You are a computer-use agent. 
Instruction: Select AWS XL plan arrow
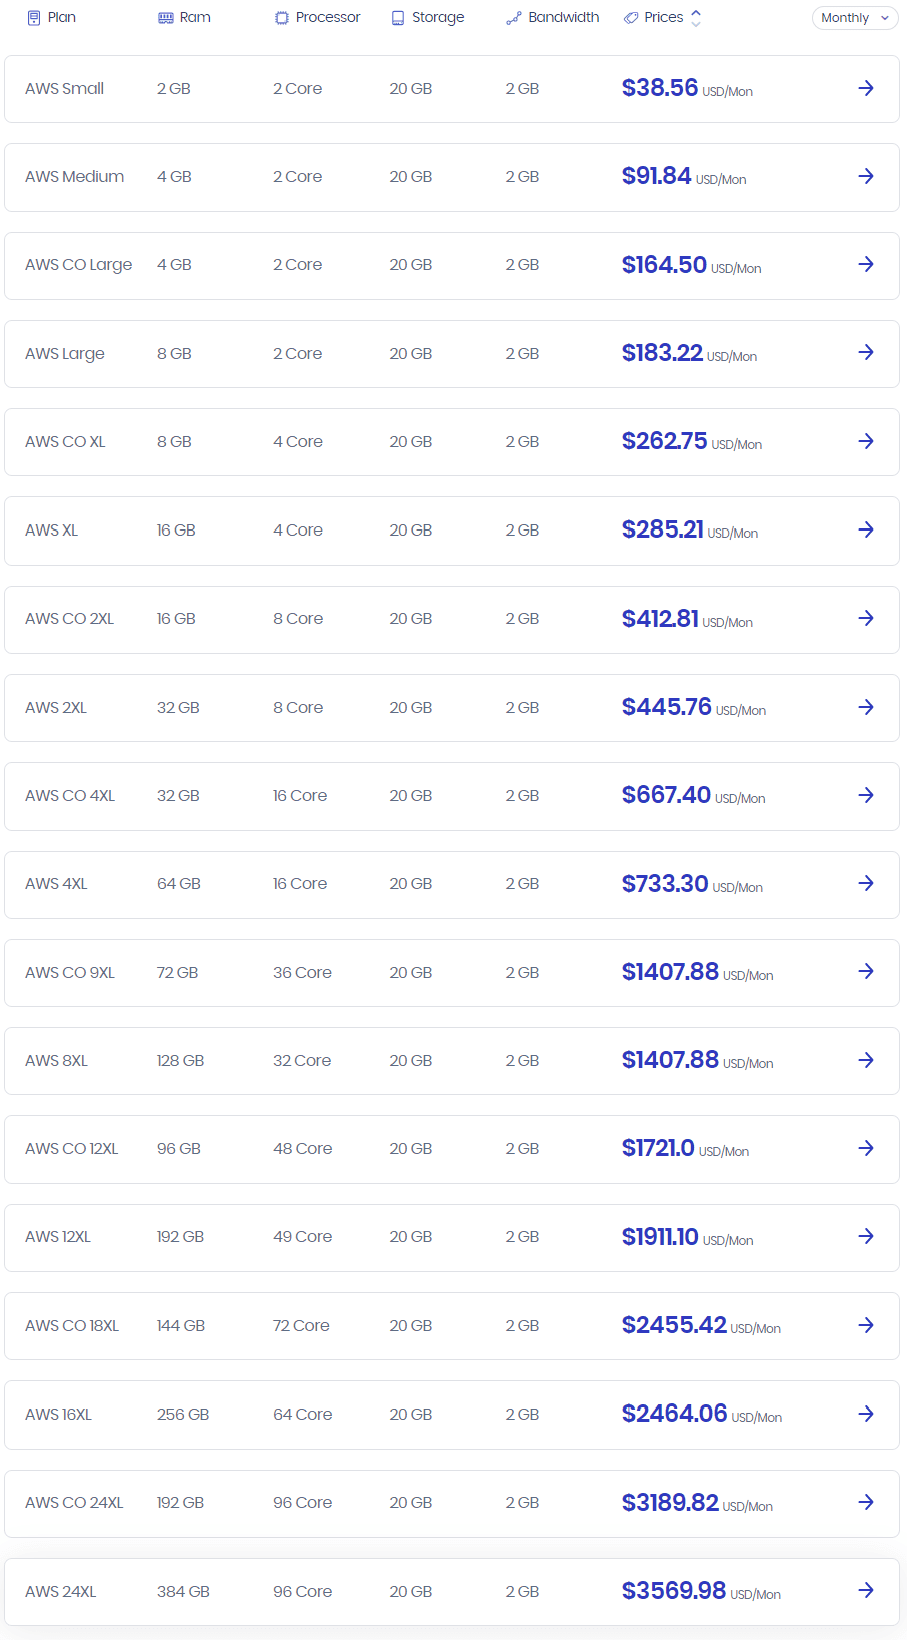click(866, 529)
